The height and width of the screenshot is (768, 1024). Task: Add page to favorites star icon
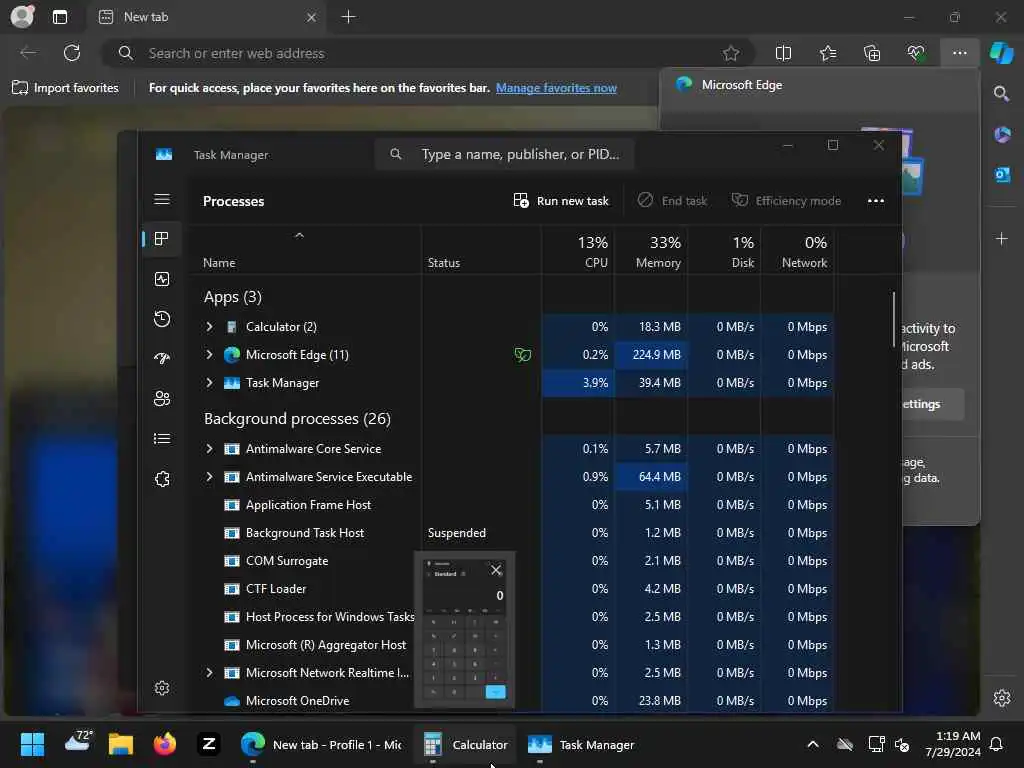(x=731, y=53)
